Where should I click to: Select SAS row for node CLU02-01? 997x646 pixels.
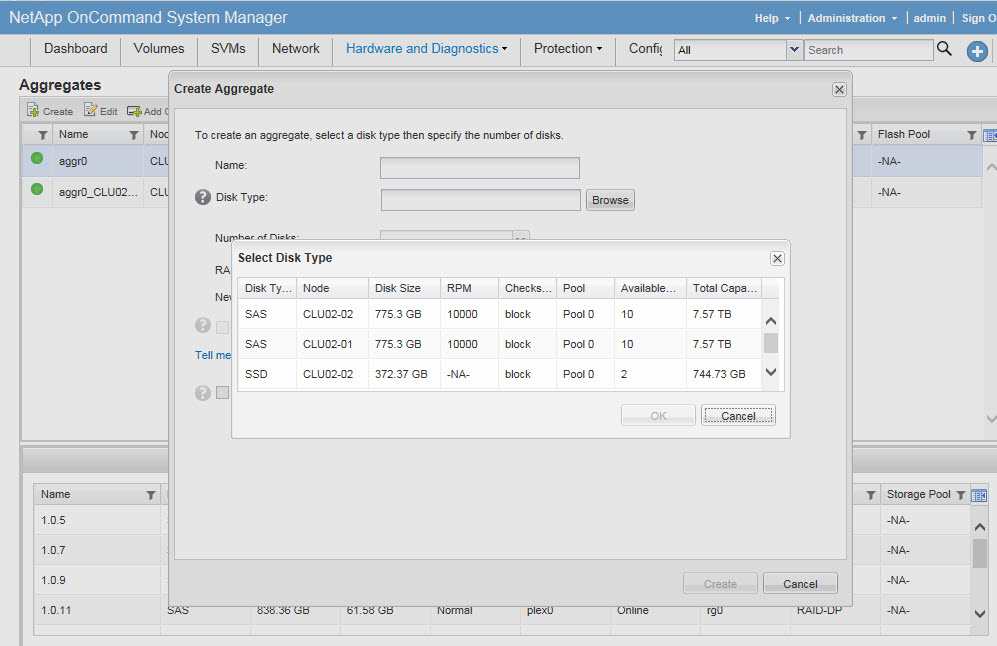[499, 344]
